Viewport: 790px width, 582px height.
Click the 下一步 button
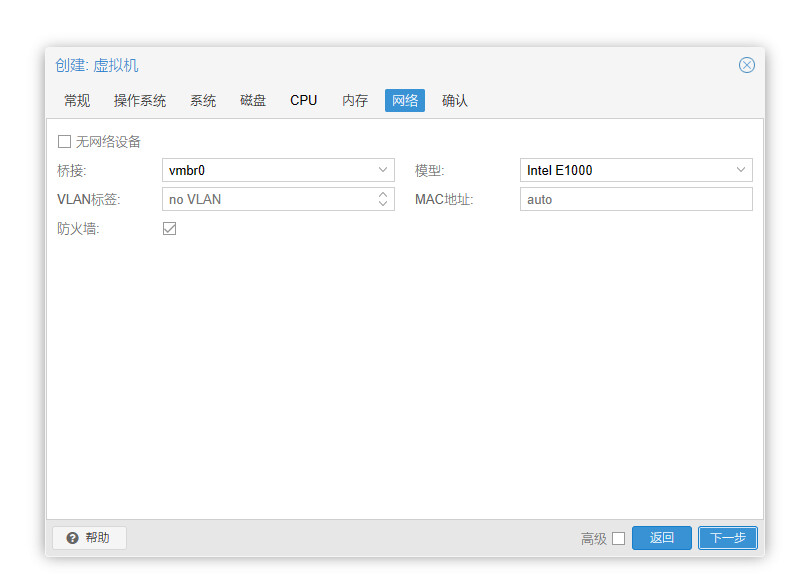tap(728, 538)
